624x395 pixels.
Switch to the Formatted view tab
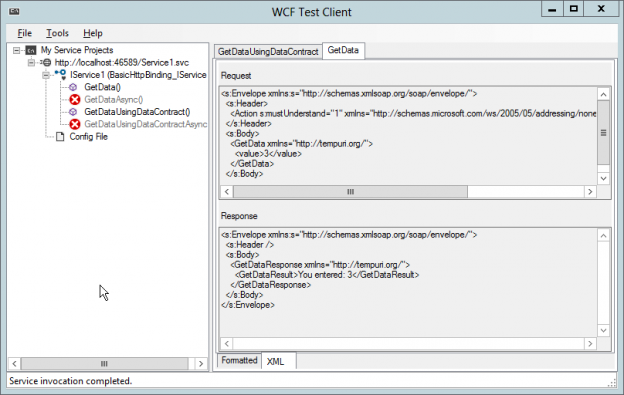[239, 360]
